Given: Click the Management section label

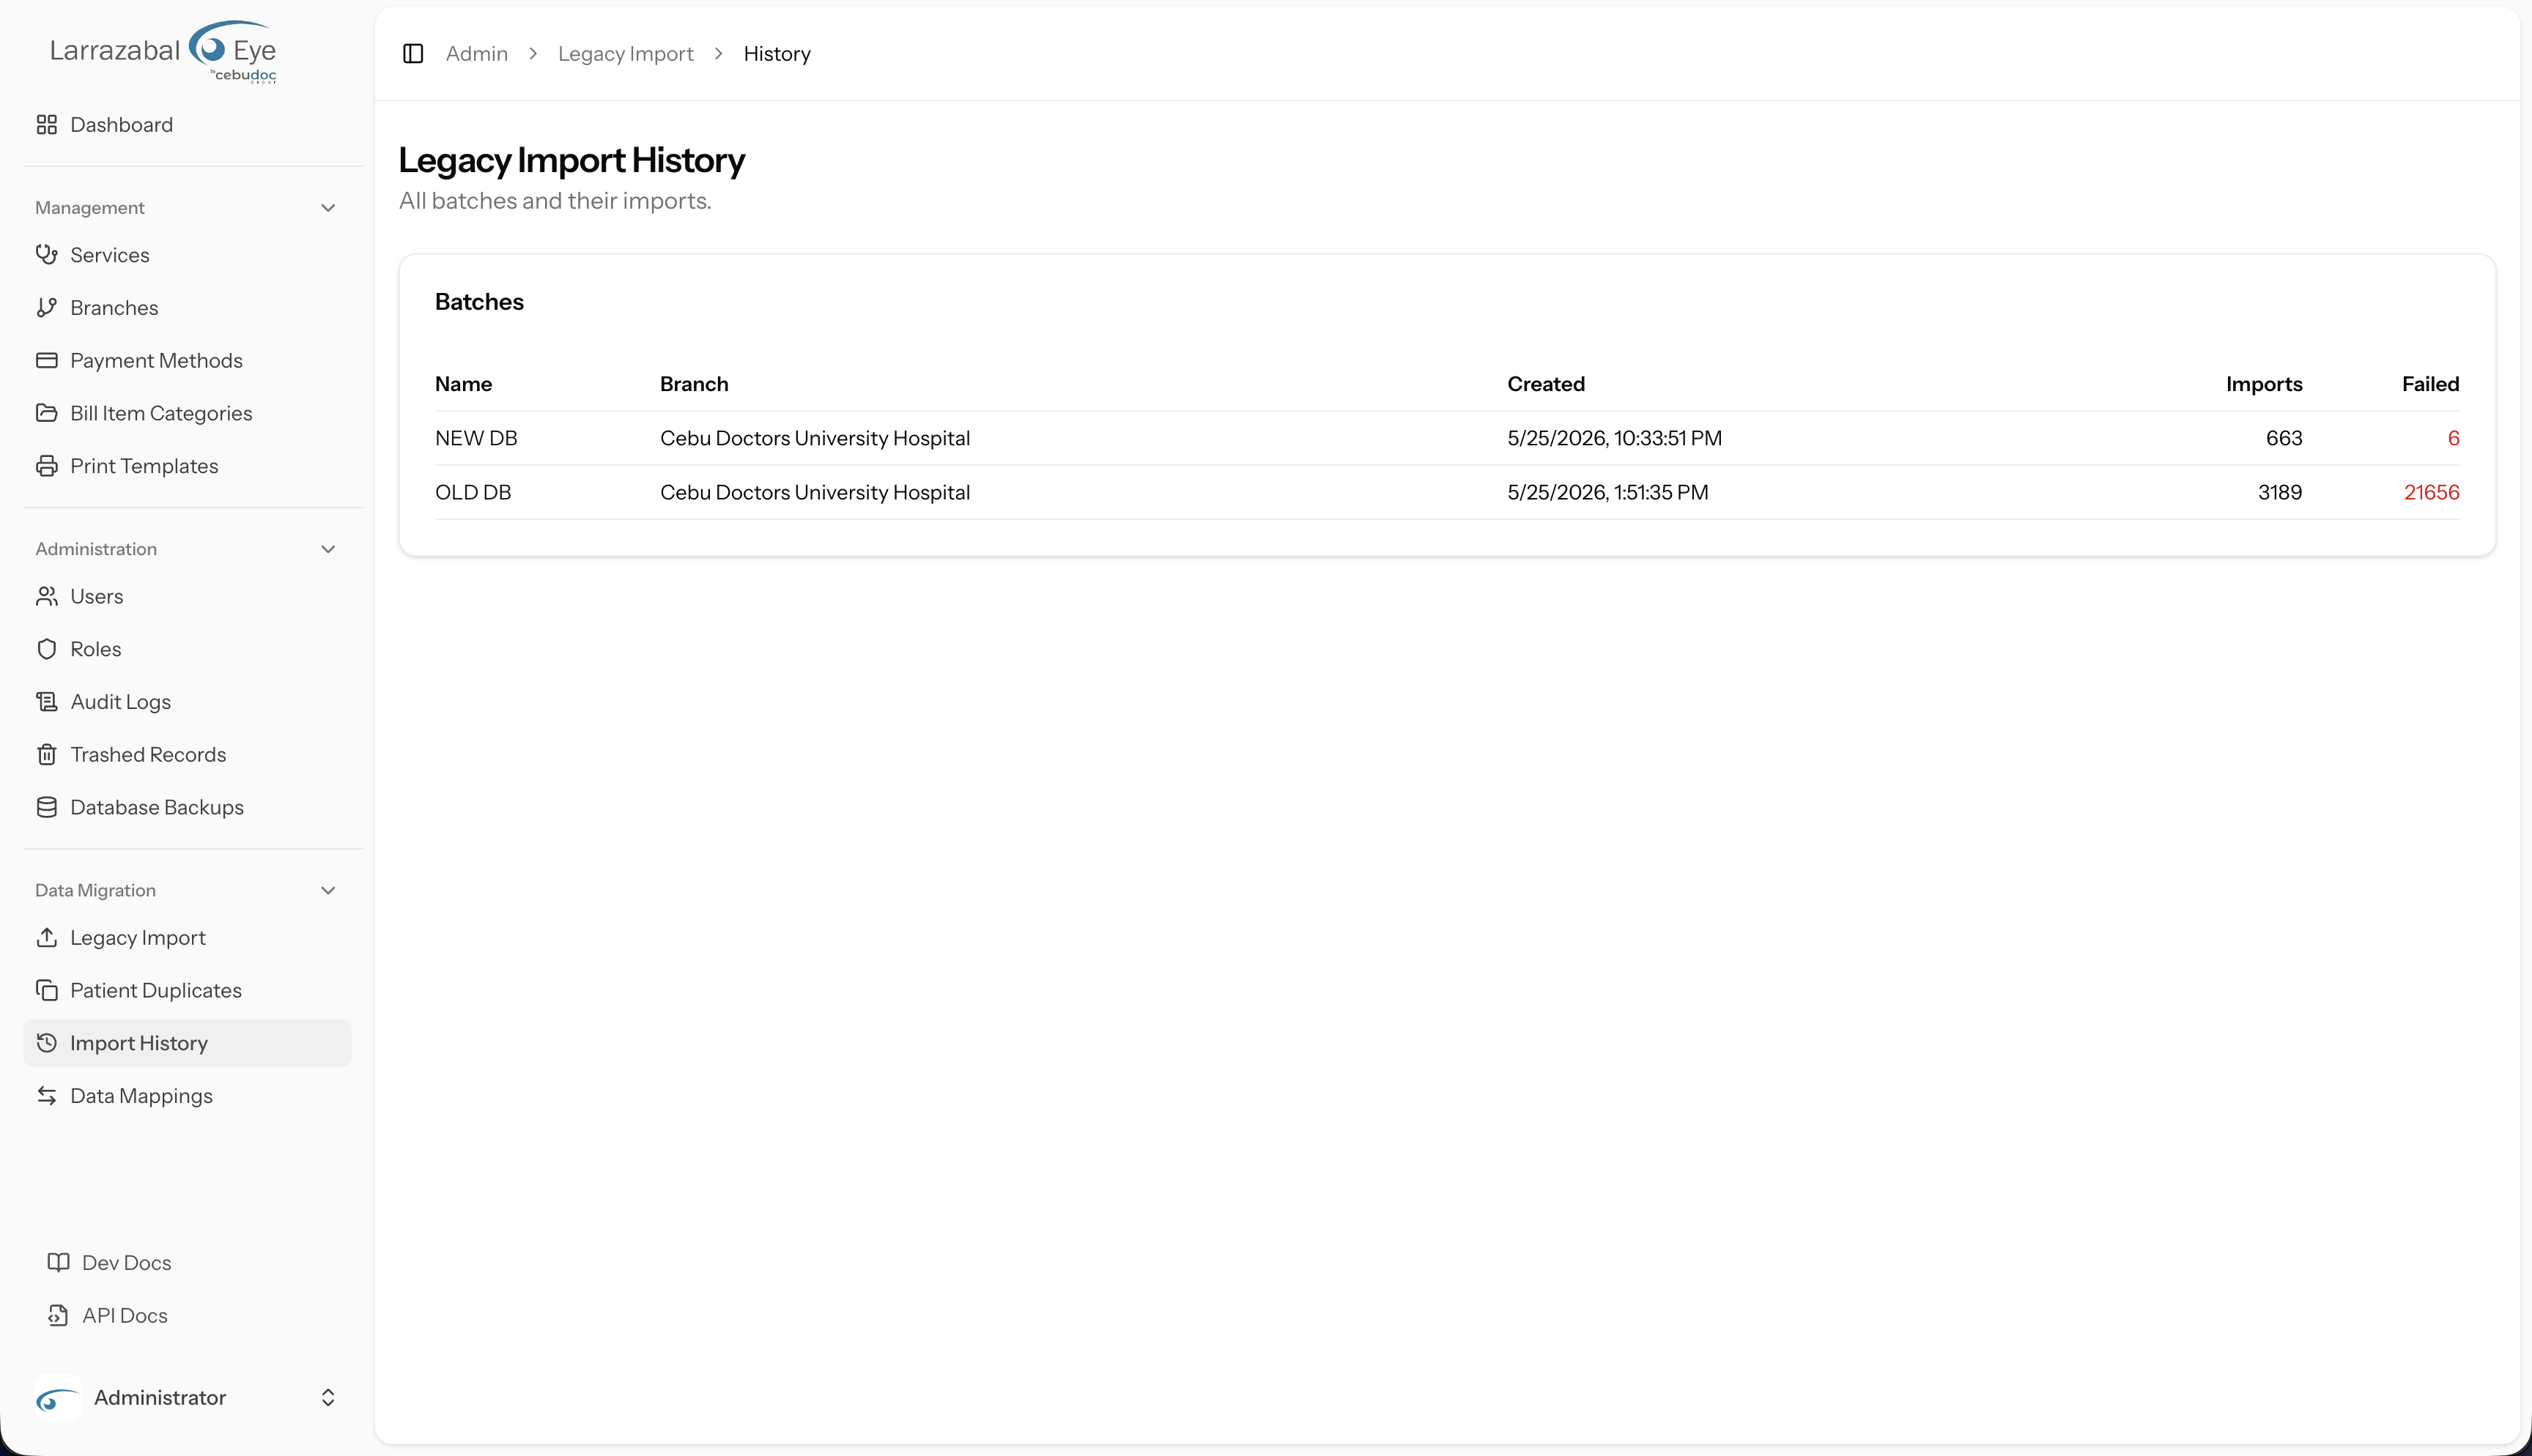Looking at the screenshot, I should coord(90,208).
